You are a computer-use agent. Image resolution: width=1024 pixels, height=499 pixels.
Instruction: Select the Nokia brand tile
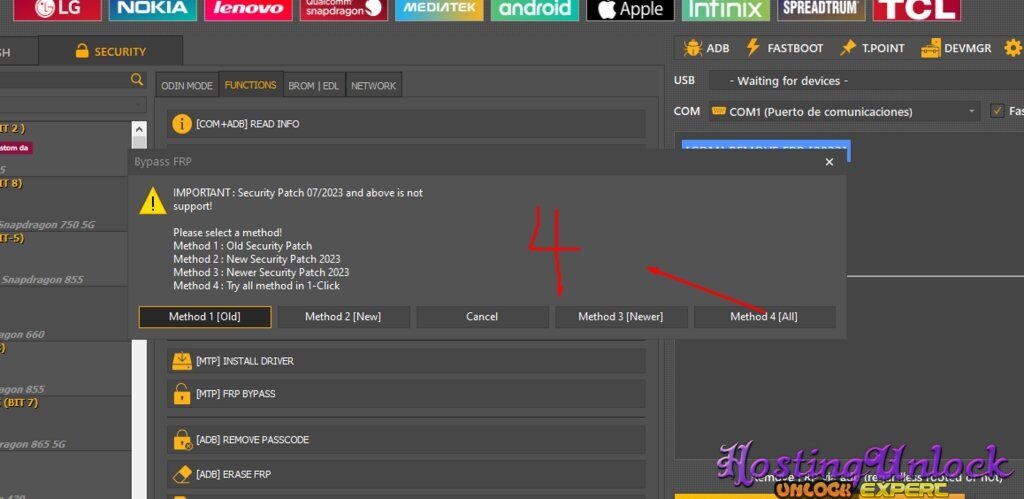(153, 10)
